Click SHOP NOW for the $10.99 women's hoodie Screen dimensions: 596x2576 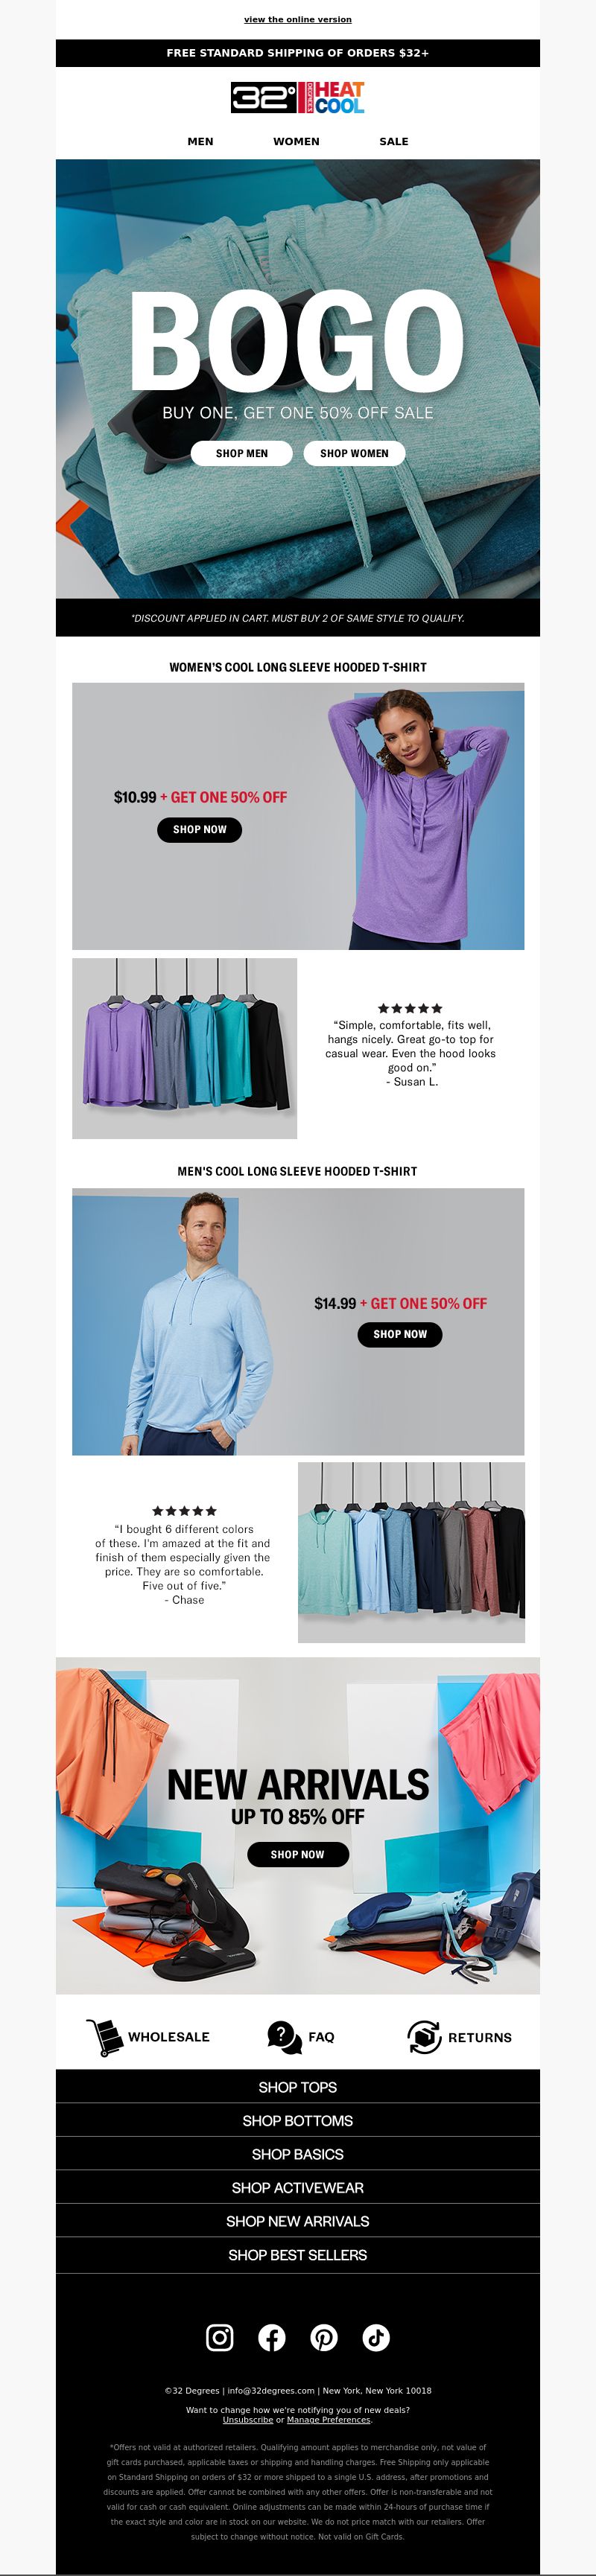(200, 829)
